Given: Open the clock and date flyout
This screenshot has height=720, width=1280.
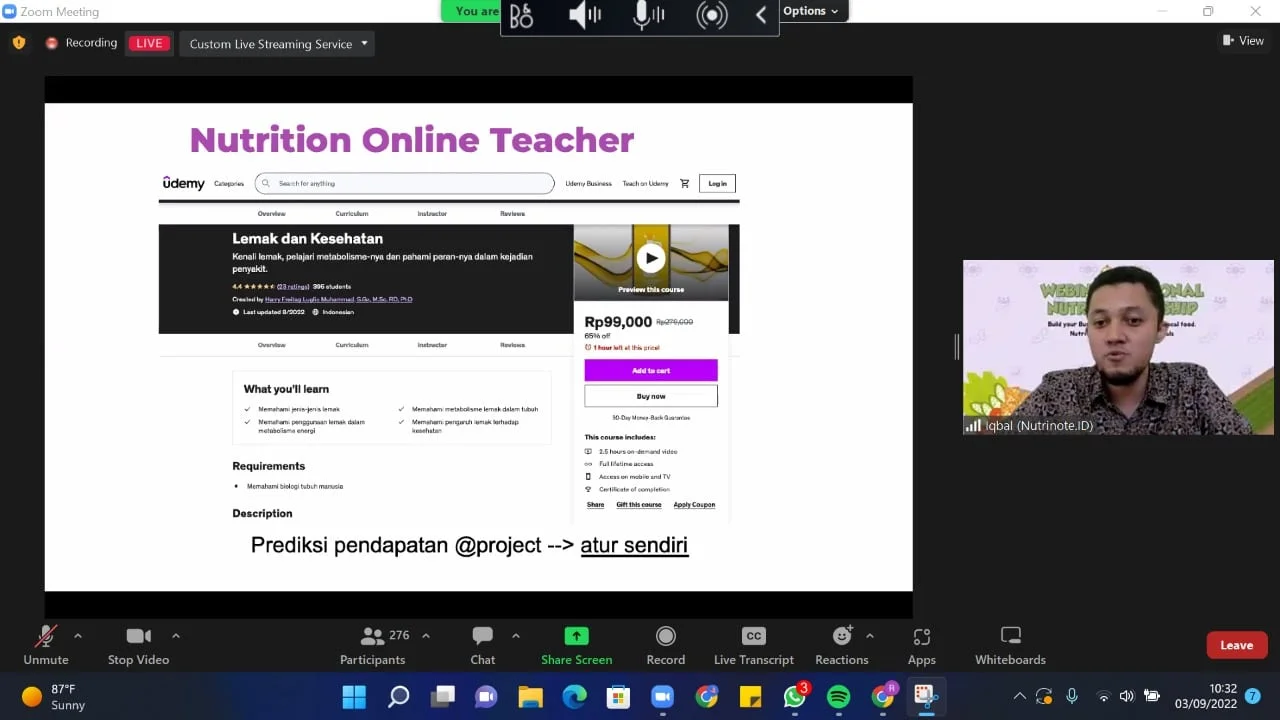Looking at the screenshot, I should coord(1207,696).
